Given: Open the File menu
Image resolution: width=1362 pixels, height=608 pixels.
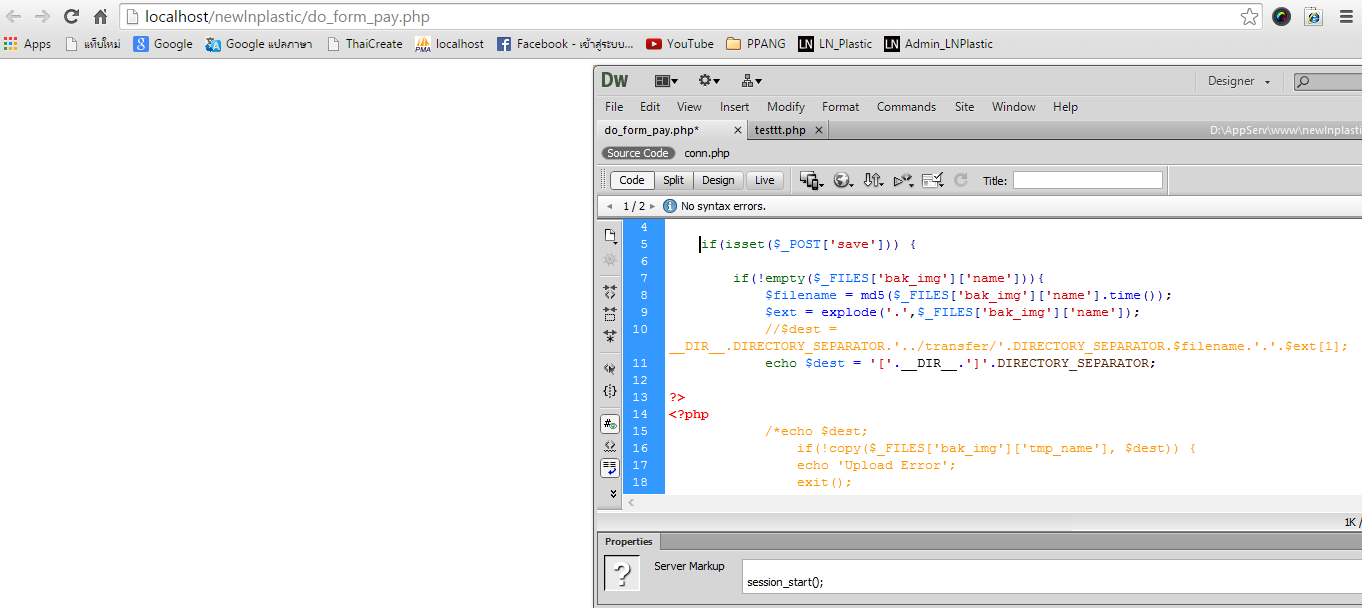Looking at the screenshot, I should coord(614,107).
